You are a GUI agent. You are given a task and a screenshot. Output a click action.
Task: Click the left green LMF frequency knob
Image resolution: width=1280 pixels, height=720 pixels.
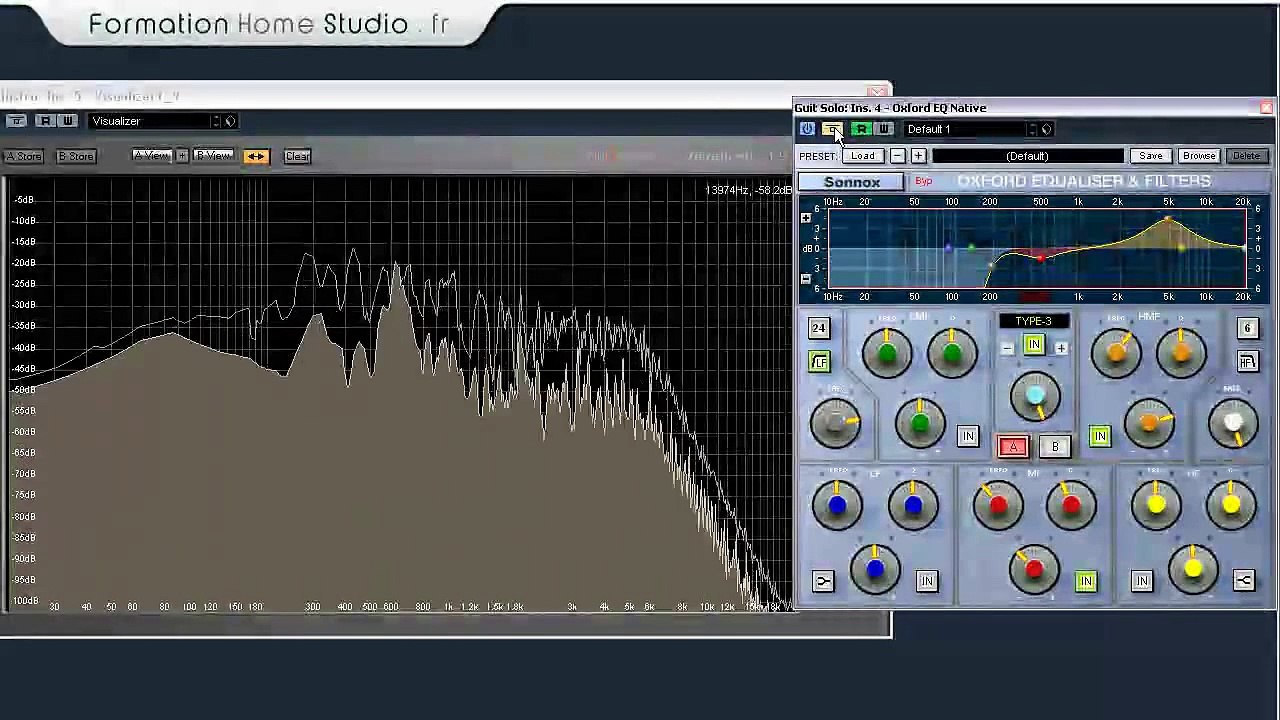(x=887, y=353)
